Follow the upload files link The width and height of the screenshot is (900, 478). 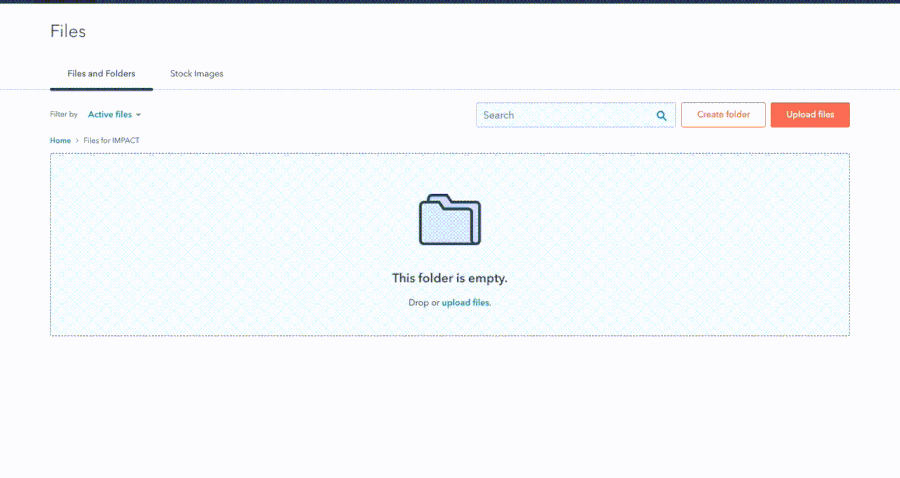465,302
